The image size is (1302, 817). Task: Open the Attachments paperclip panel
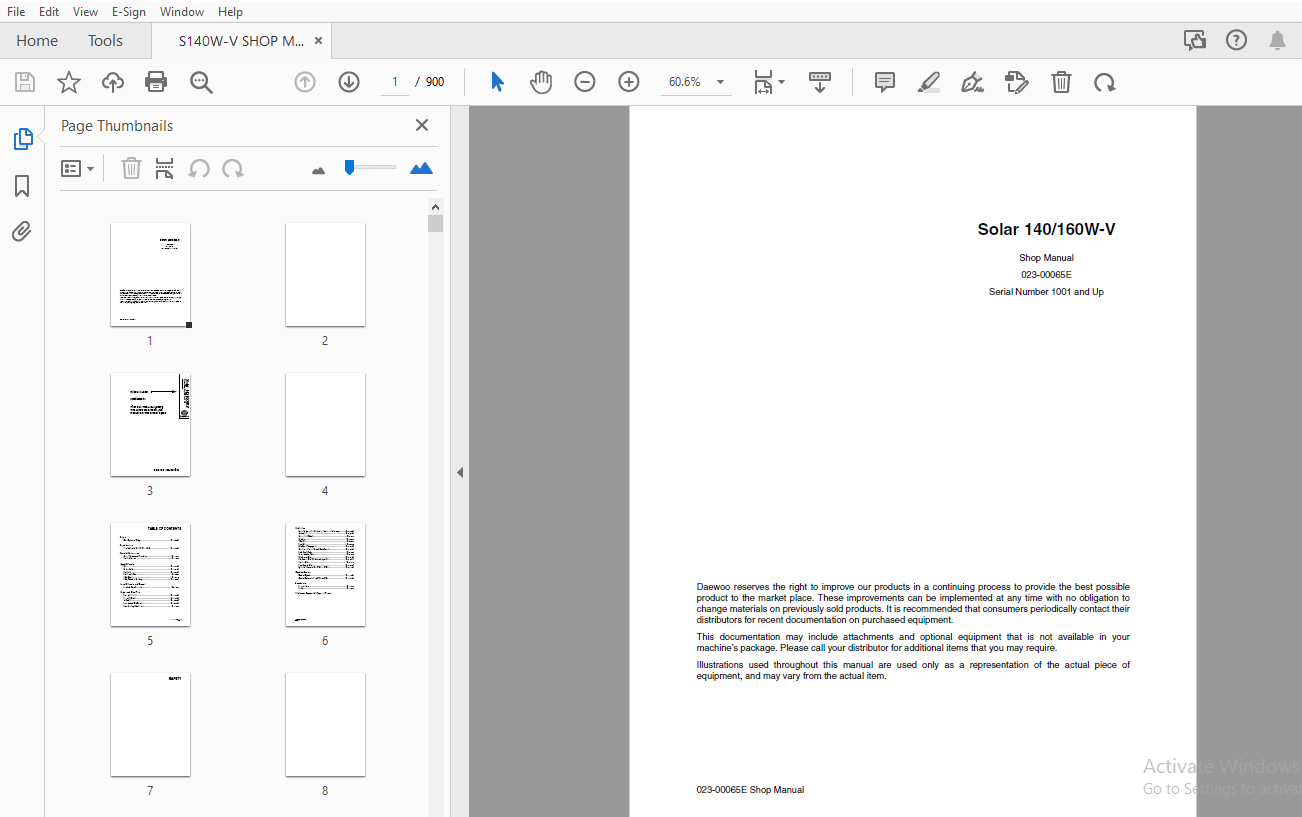point(22,232)
